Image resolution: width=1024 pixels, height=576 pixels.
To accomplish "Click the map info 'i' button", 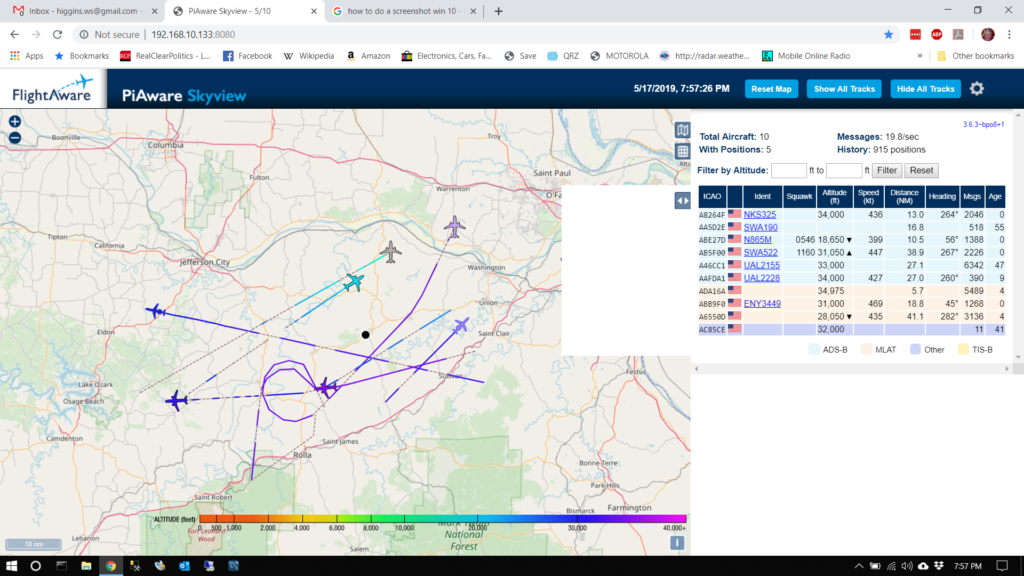I will 677,542.
